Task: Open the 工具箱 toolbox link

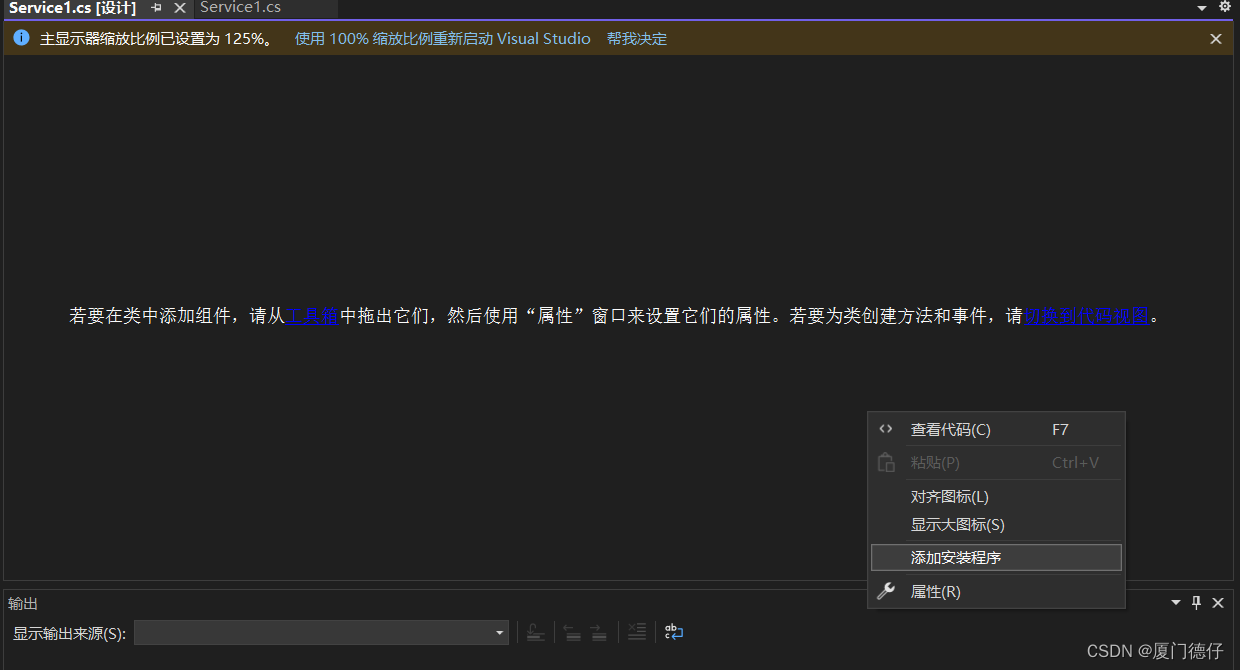Action: click(313, 316)
